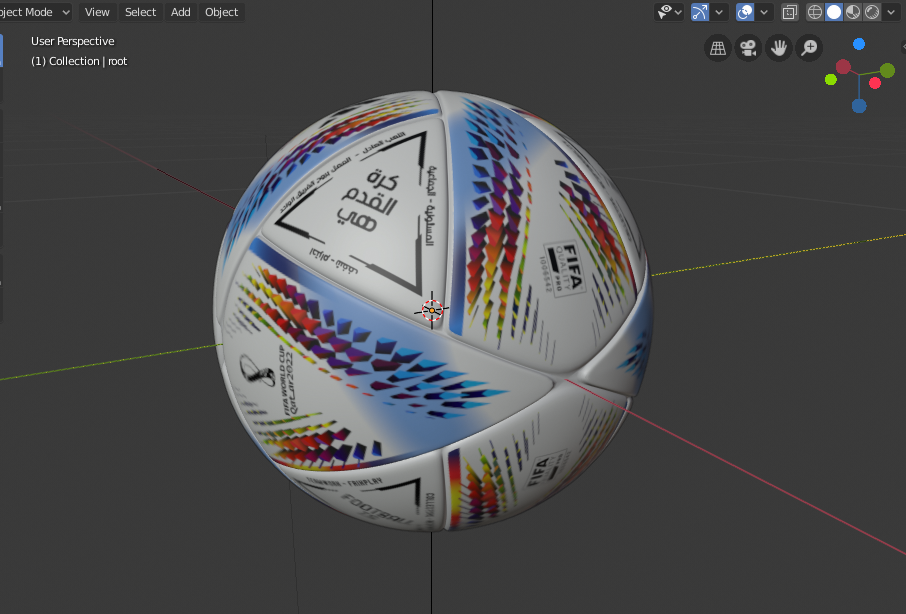Image resolution: width=906 pixels, height=614 pixels.
Task: Click the blue Z axis on navigation gizmo
Action: pos(859,43)
